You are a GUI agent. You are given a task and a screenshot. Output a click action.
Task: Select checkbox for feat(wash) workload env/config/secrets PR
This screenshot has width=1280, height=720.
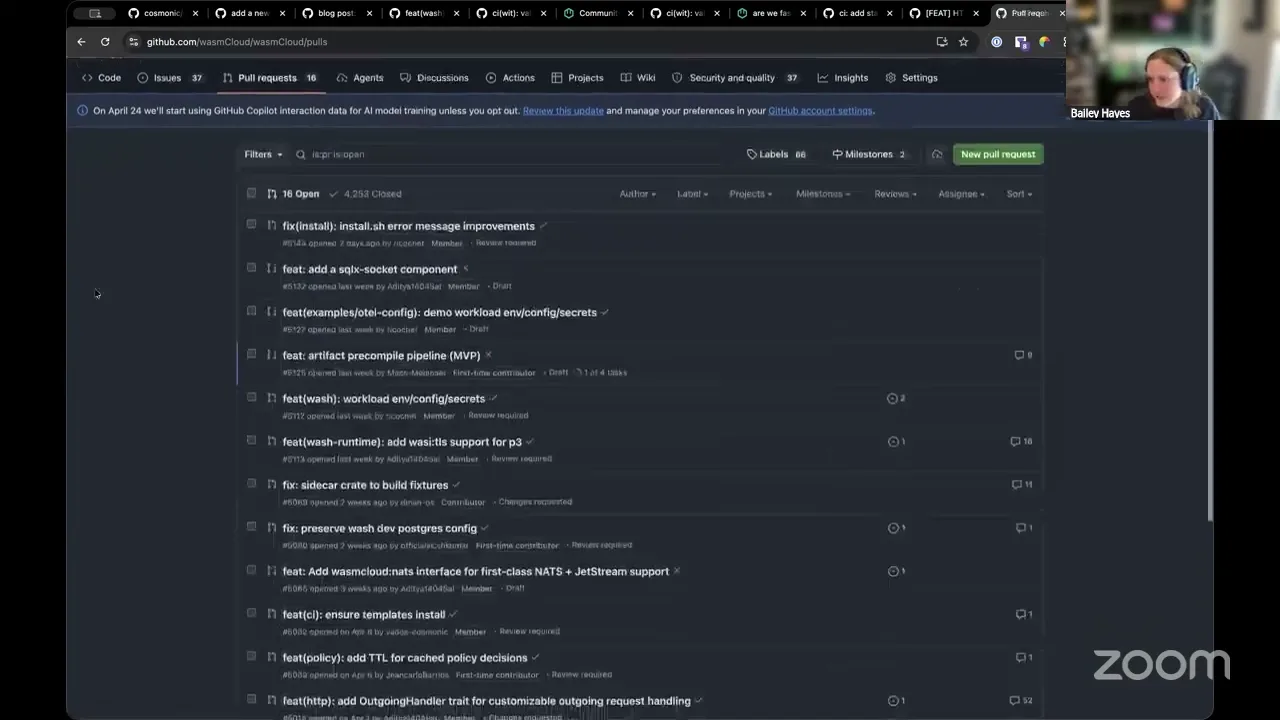tap(251, 397)
